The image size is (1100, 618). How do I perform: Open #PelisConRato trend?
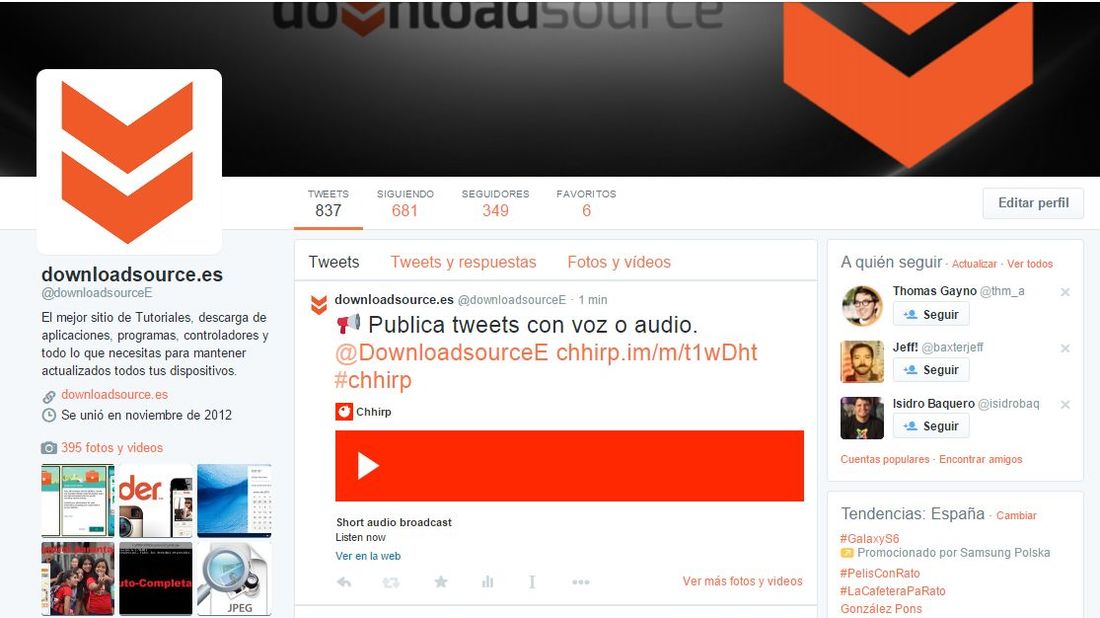(880, 573)
